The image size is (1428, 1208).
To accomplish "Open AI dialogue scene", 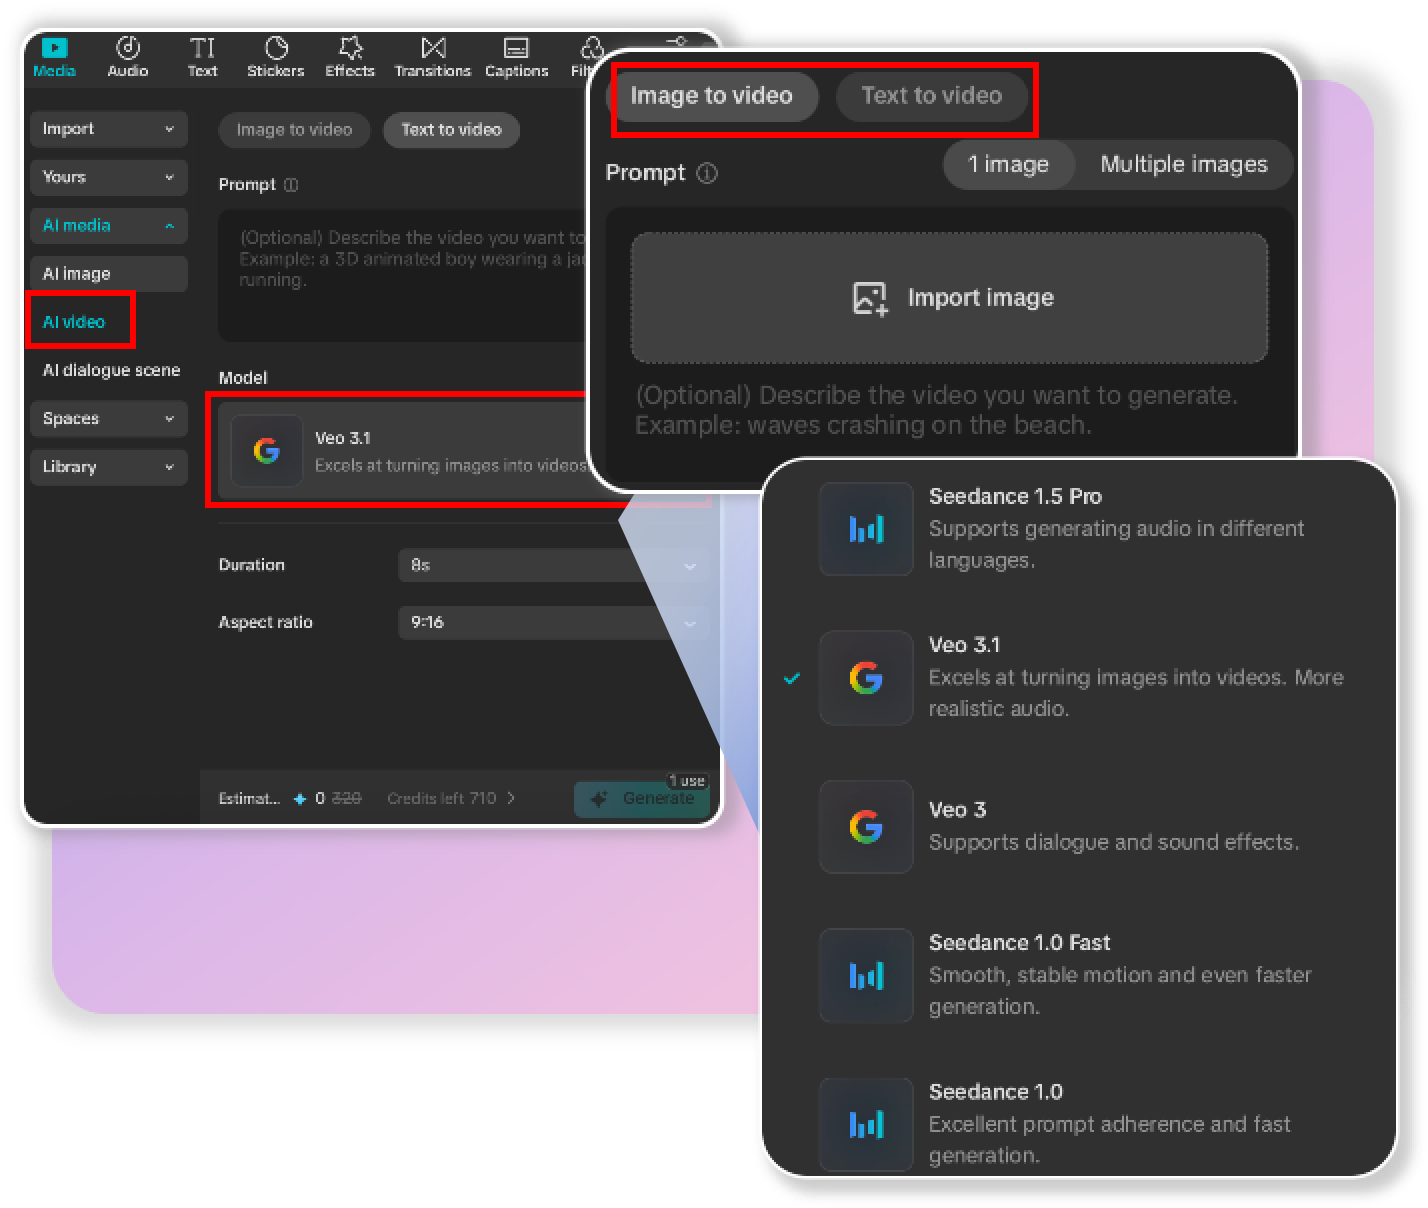I will pos(110,370).
